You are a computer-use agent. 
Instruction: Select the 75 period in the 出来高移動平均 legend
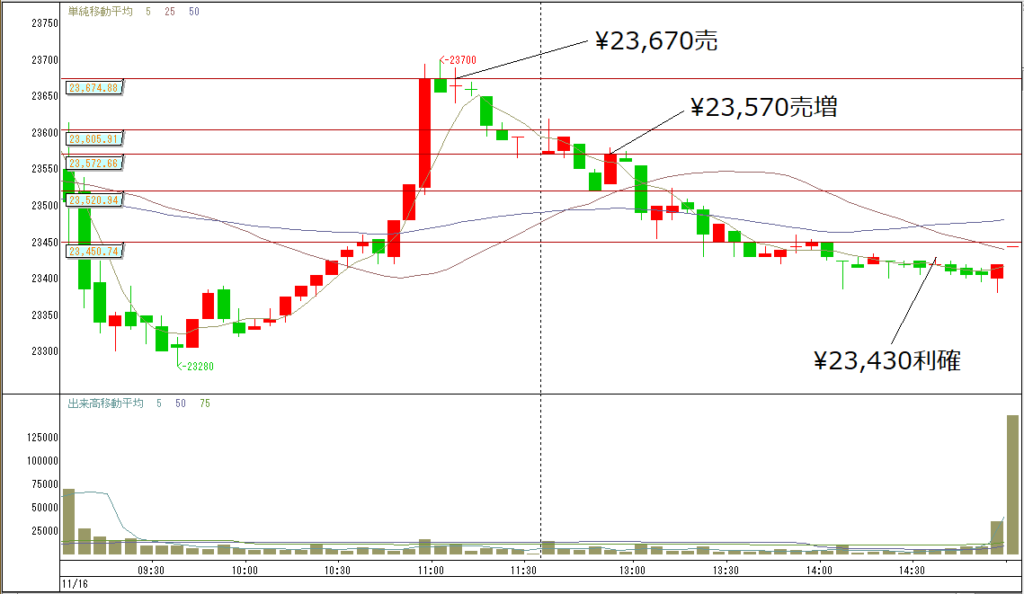[x=205, y=403]
